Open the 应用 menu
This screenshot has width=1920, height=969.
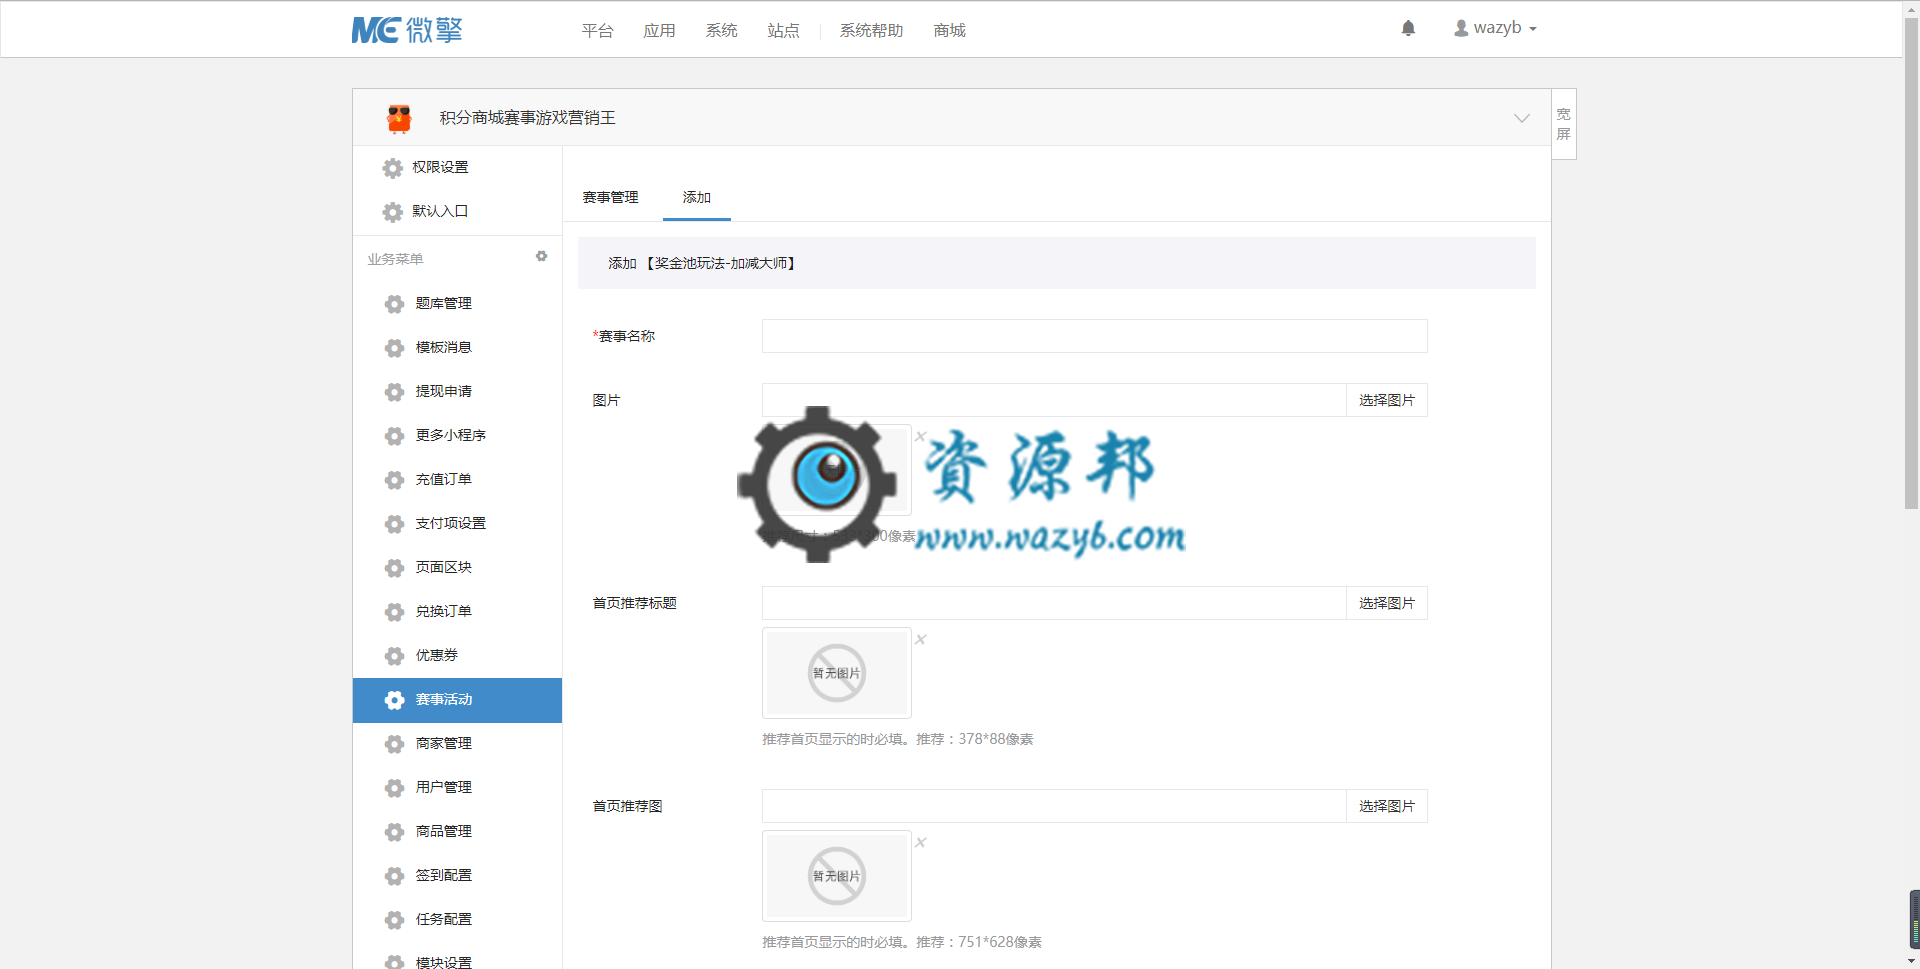click(660, 31)
